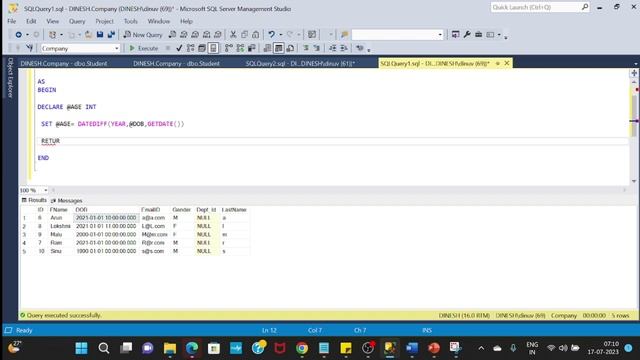The height and width of the screenshot is (360, 640).
Task: Open the Tools menu
Action: pyautogui.click(x=131, y=21)
